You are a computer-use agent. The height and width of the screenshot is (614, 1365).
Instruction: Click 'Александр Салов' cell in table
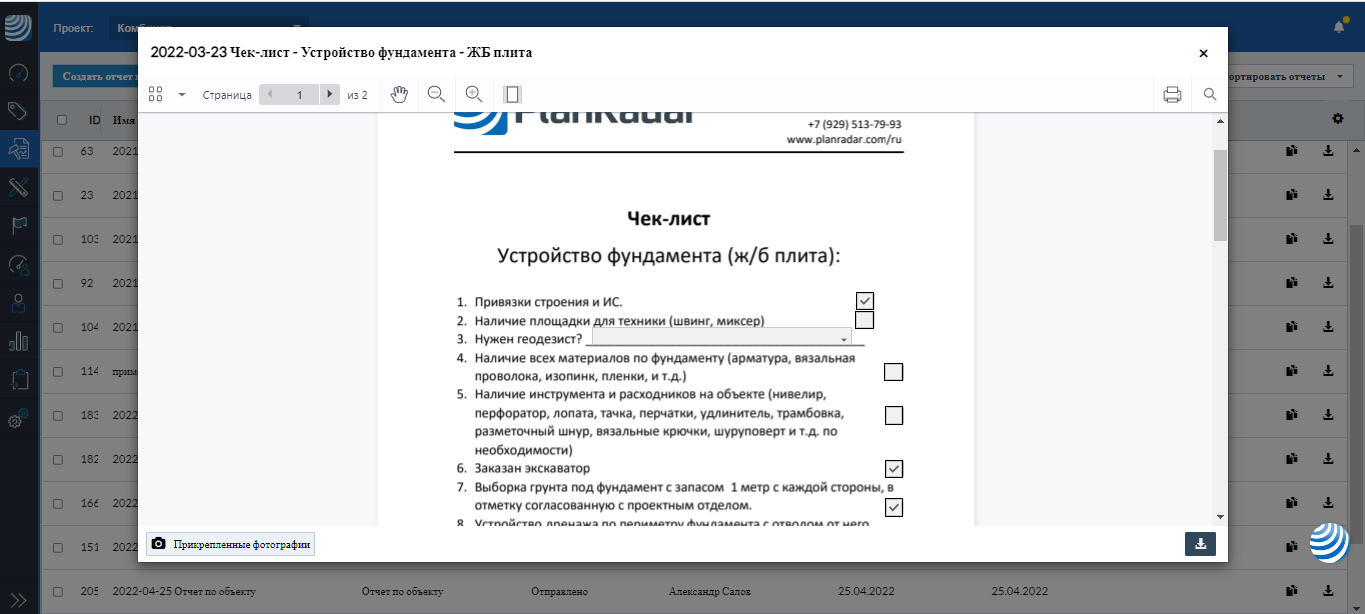click(x=710, y=591)
